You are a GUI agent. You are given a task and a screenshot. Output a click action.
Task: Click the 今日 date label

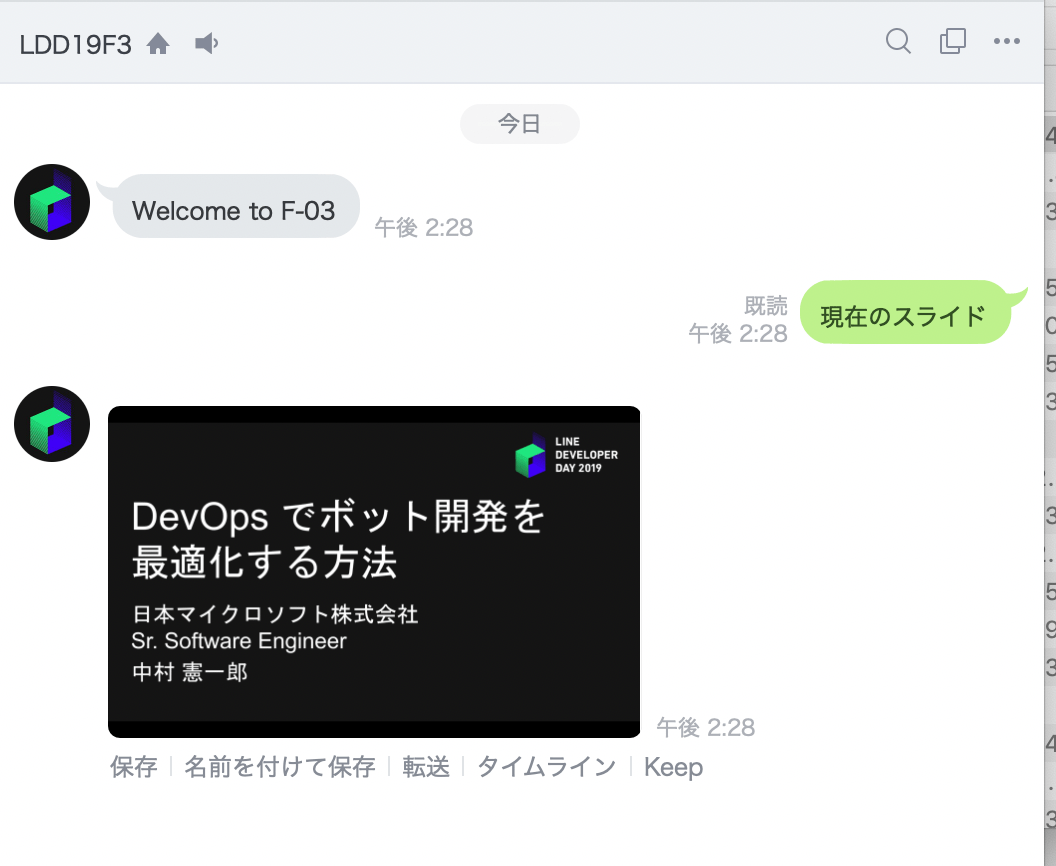(519, 124)
